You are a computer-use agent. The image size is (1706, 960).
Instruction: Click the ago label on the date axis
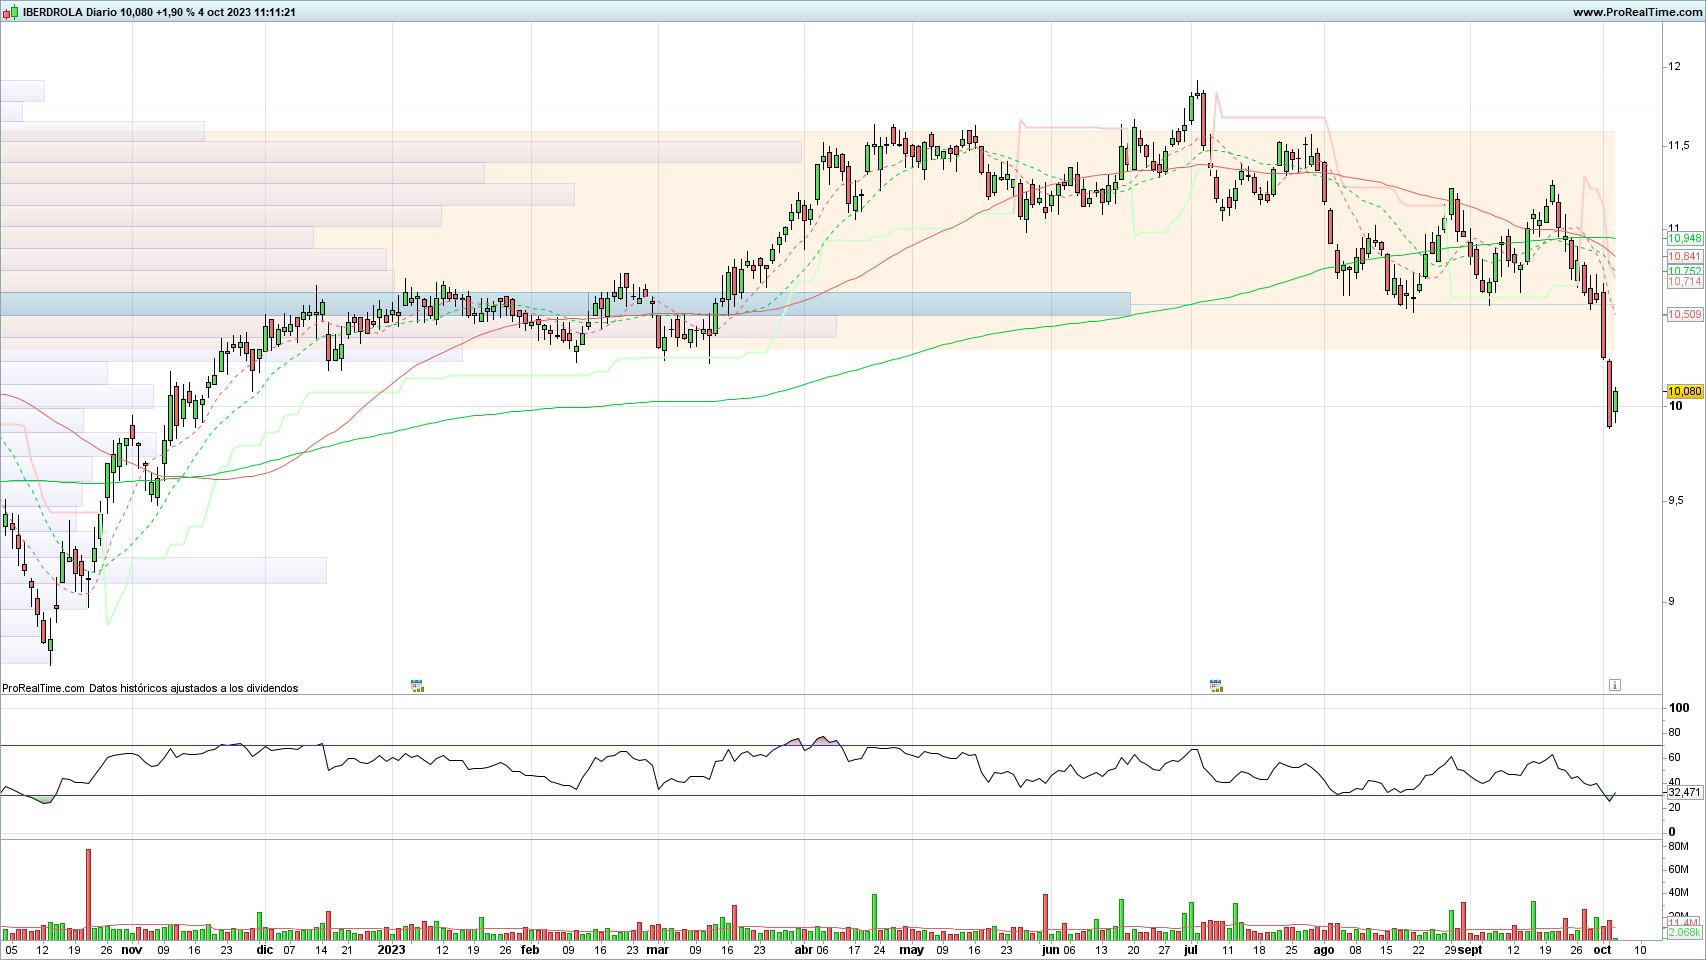point(1323,950)
